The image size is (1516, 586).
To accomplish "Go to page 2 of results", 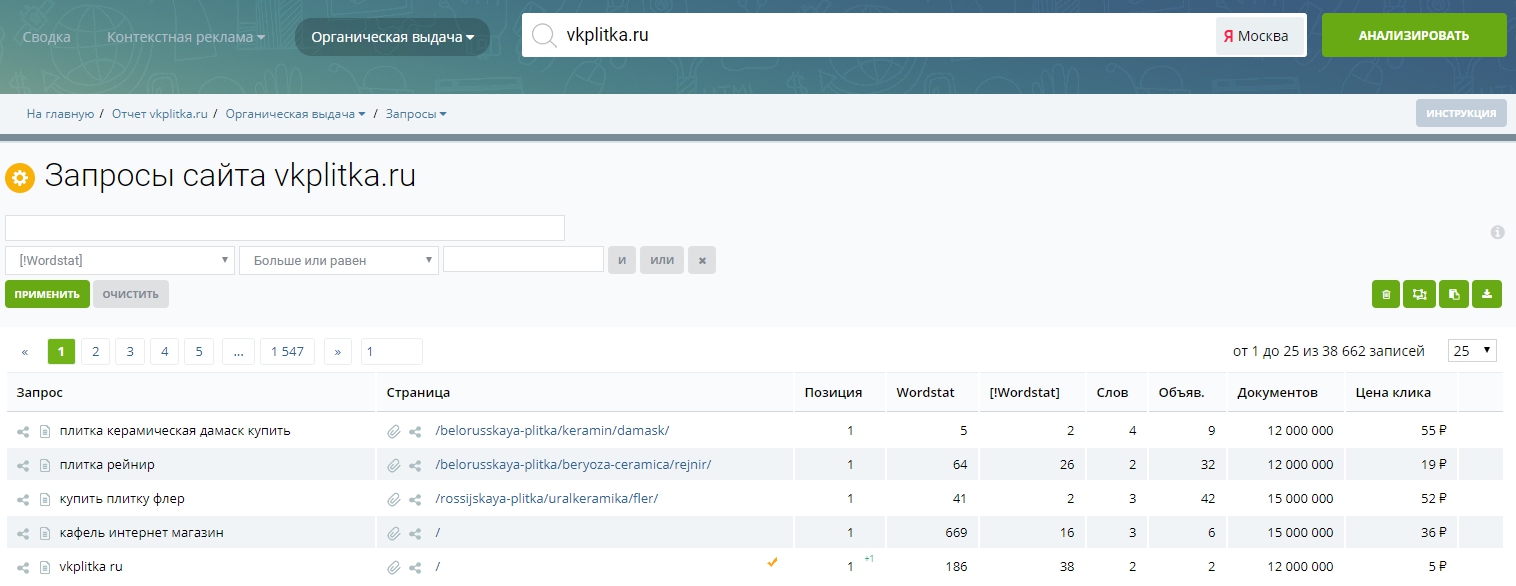I will tap(95, 351).
